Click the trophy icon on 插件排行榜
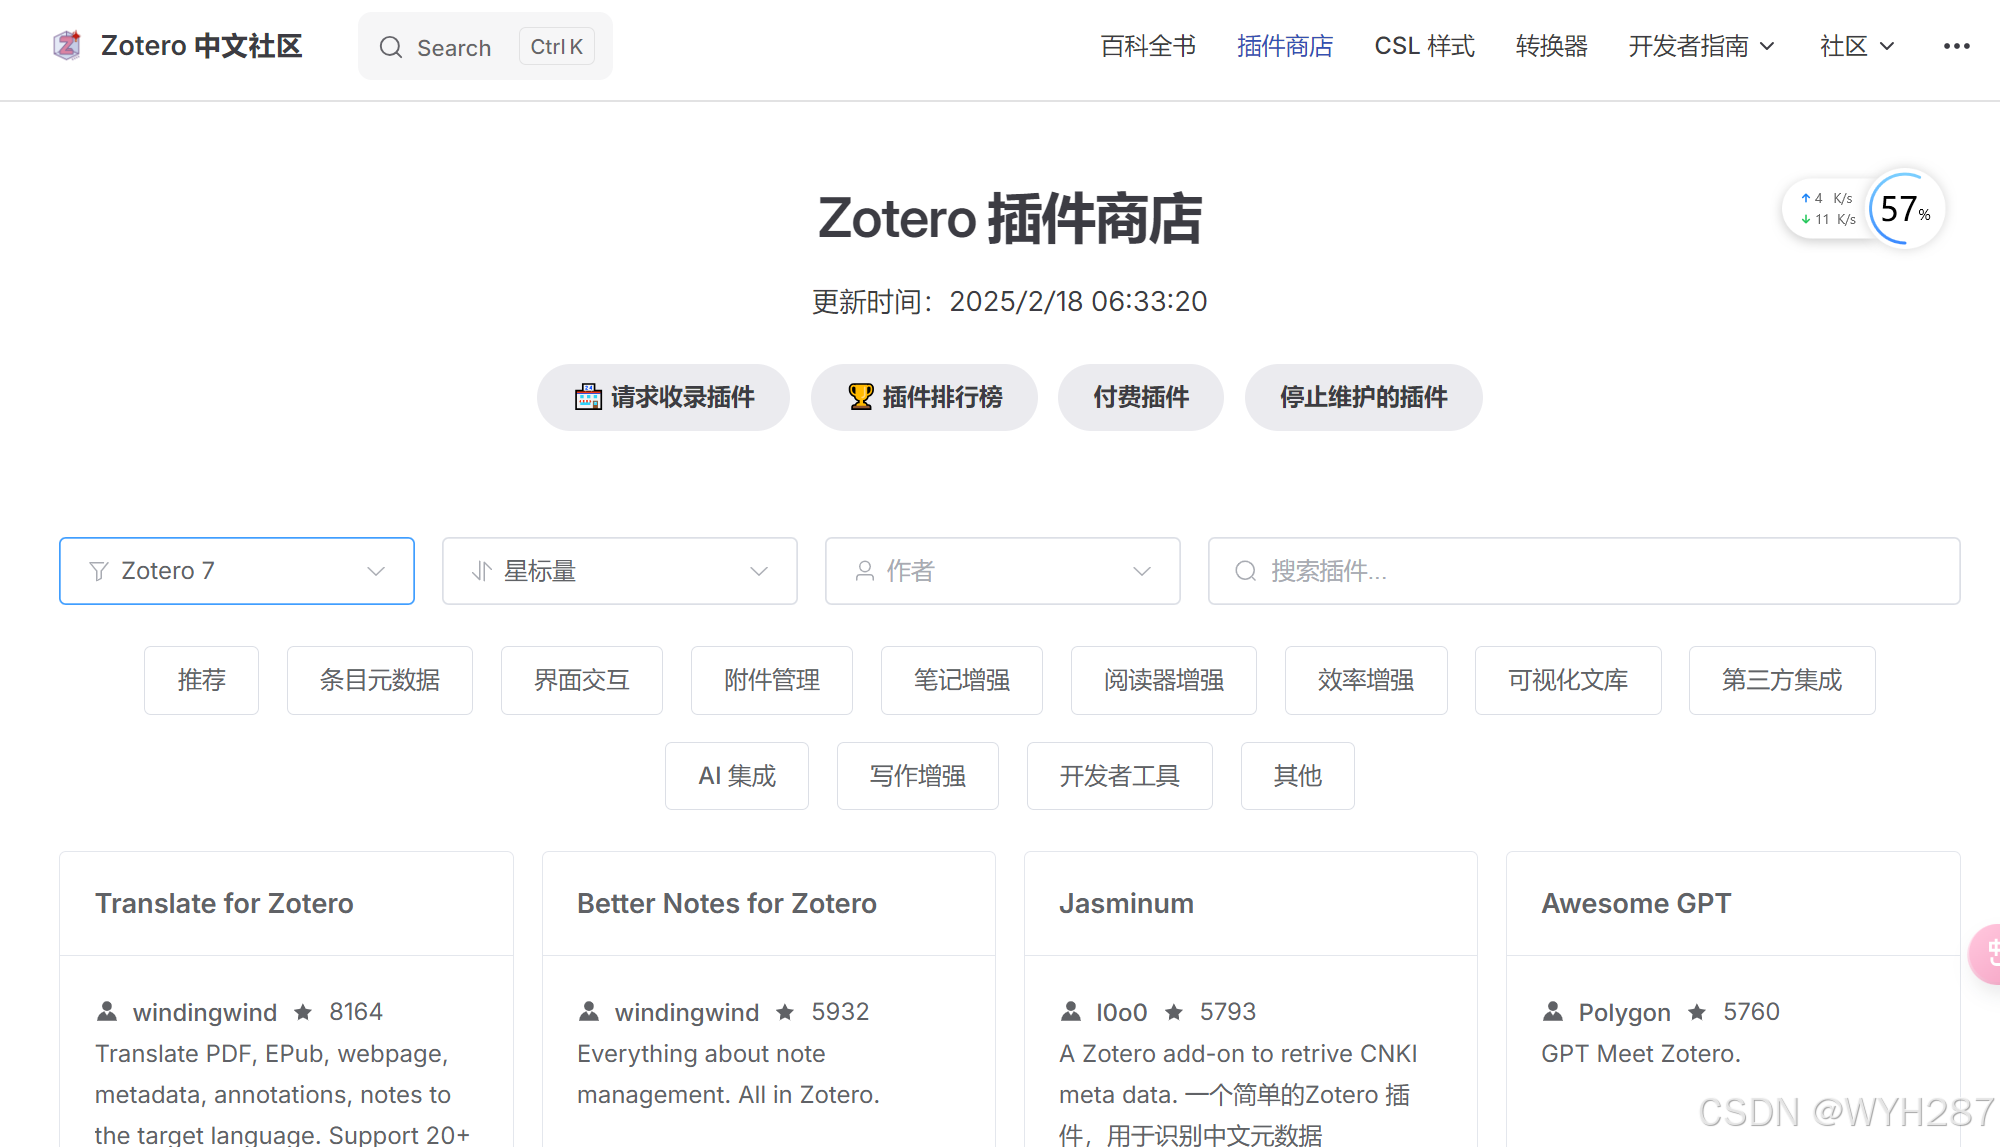2000x1147 pixels. click(x=860, y=397)
